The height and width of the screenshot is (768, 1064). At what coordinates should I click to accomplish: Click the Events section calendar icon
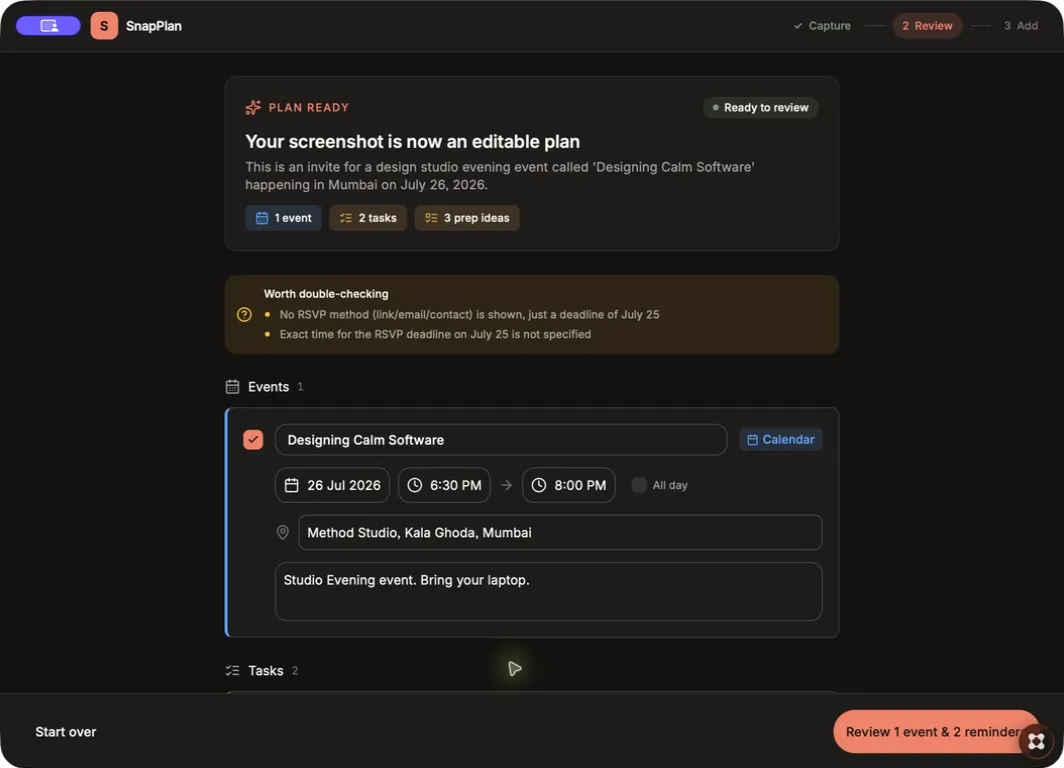(x=232, y=387)
